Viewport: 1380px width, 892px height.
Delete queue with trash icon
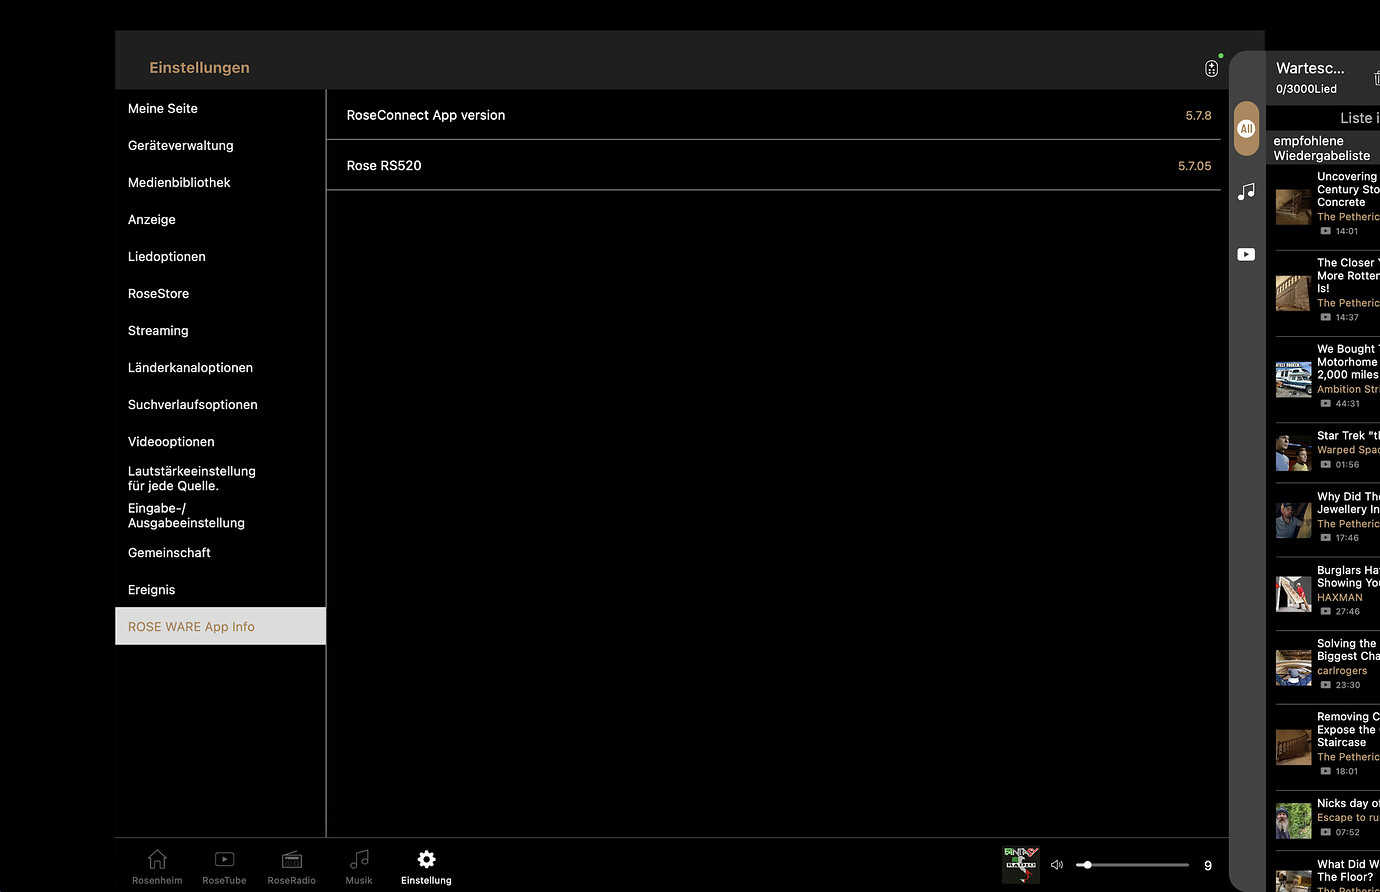click(1376, 78)
